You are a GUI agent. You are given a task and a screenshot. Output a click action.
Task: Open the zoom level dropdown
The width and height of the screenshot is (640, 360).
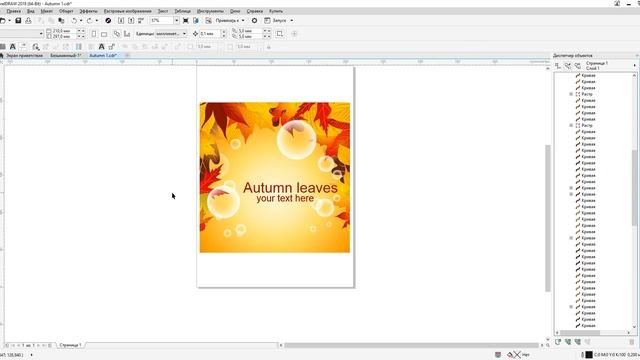tap(176, 20)
